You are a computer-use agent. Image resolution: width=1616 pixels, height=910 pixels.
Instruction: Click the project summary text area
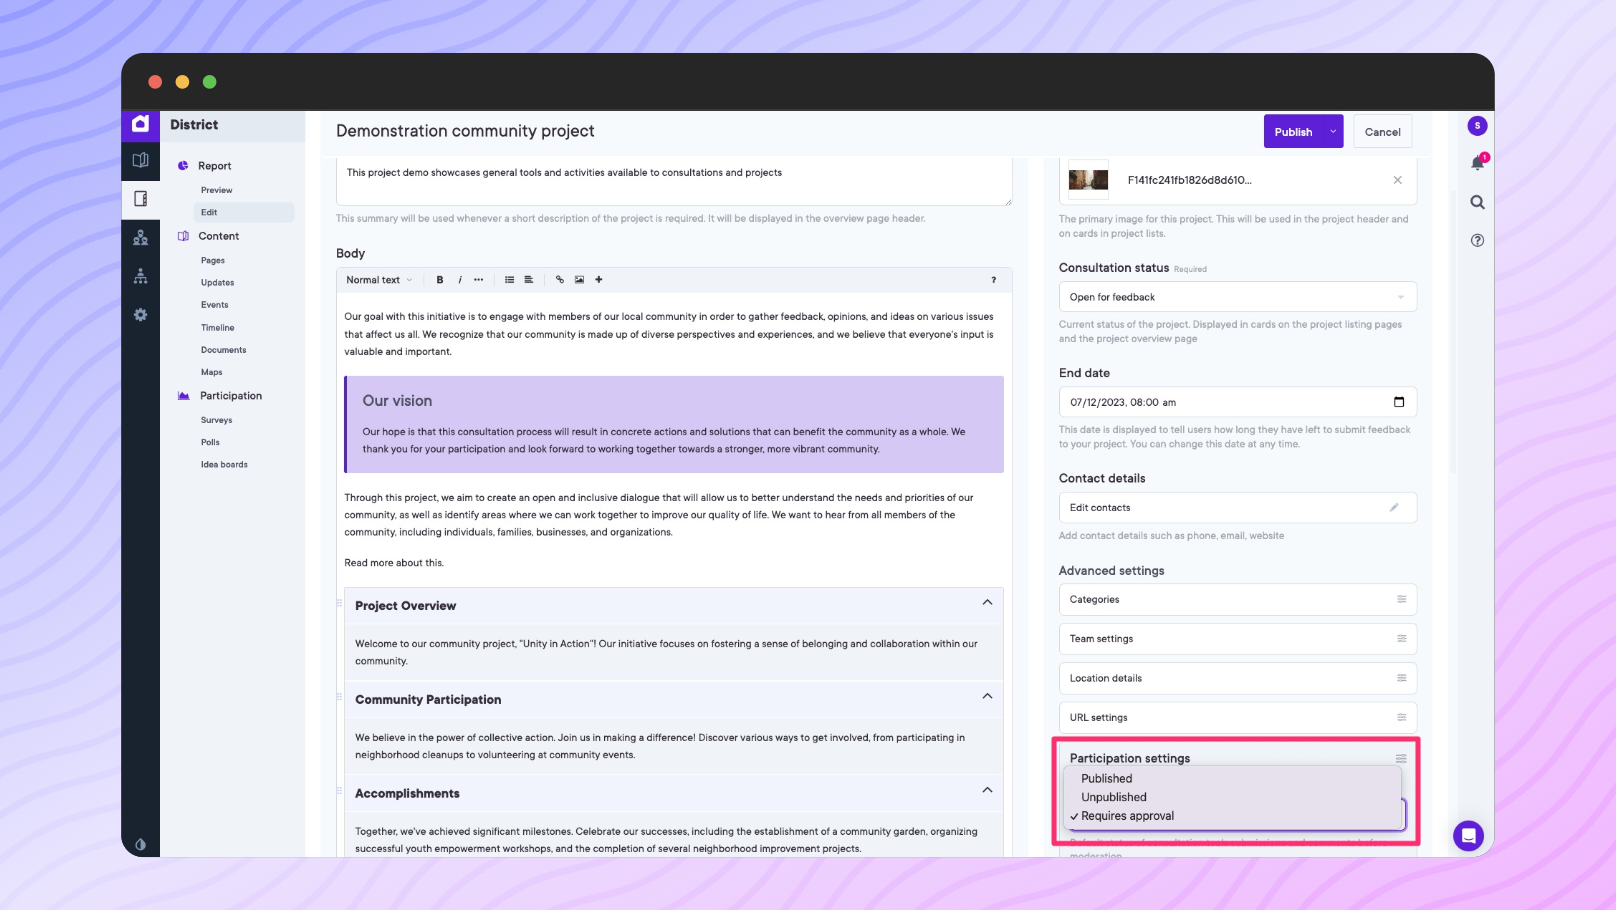pyautogui.click(x=674, y=181)
